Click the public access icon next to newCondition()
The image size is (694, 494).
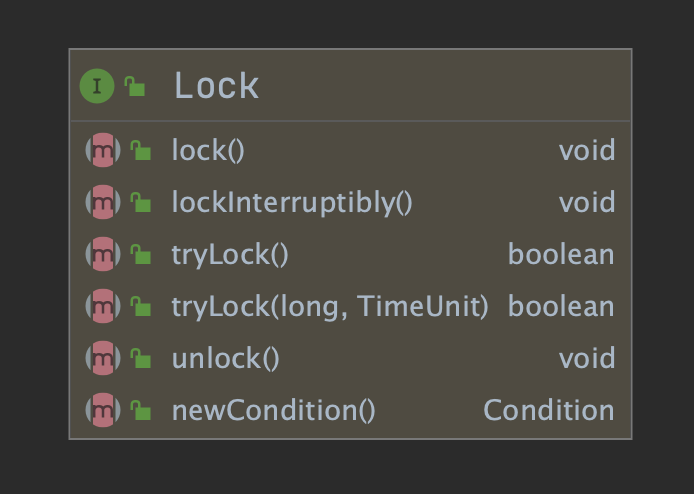click(x=141, y=410)
